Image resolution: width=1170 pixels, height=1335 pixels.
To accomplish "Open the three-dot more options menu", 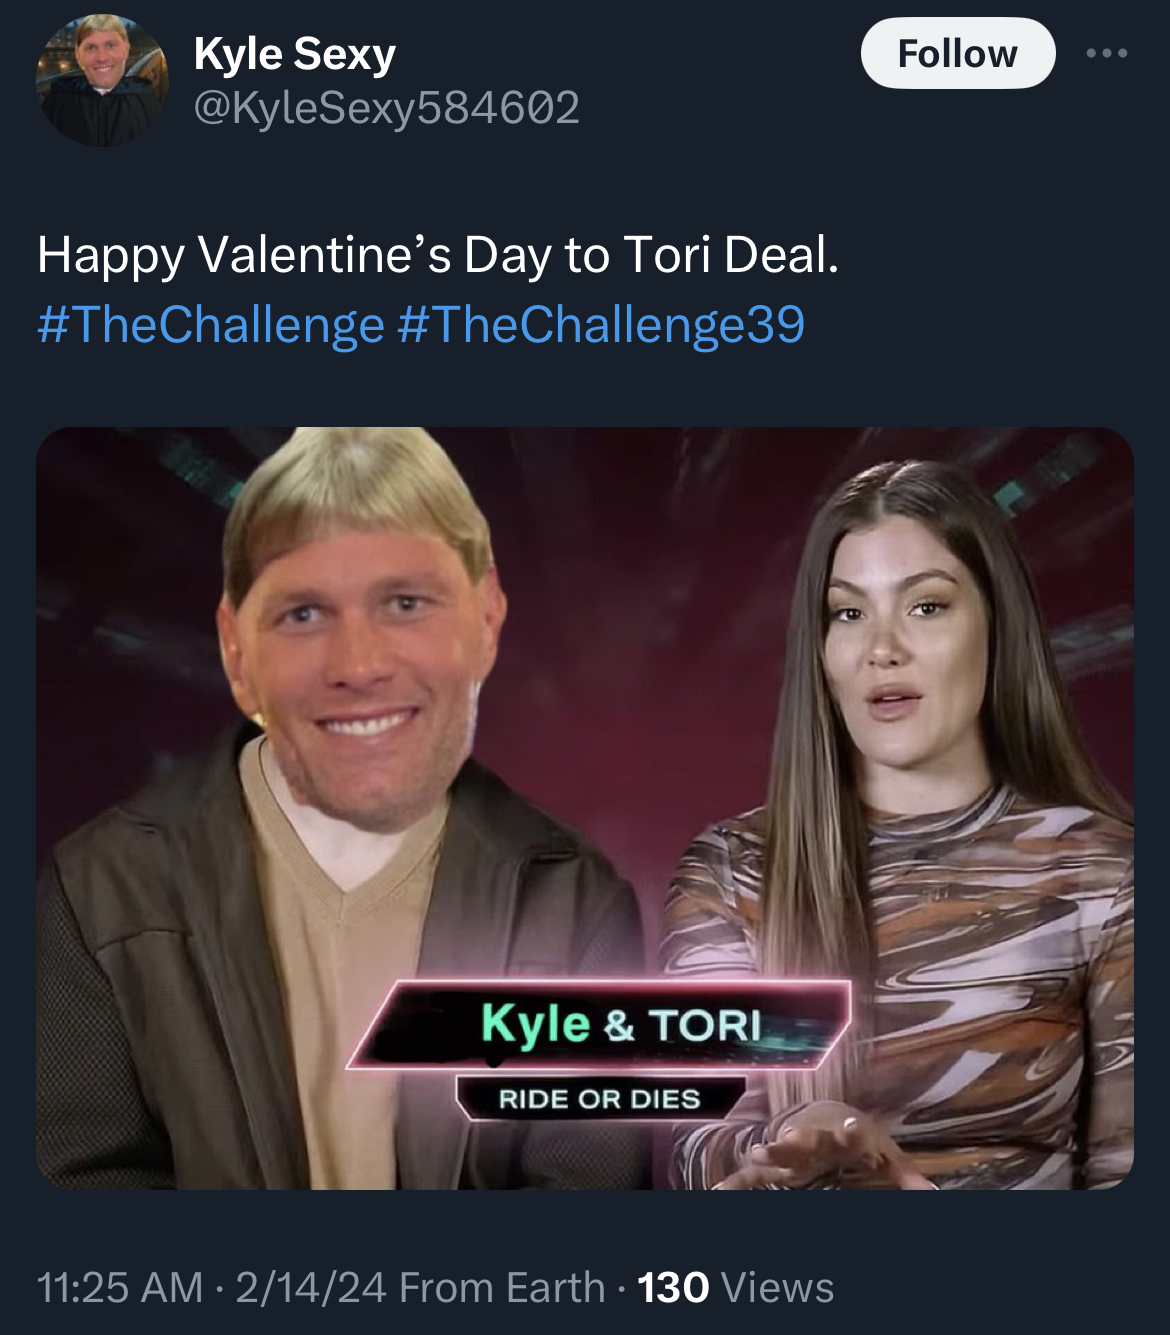I will [x=1107, y=53].
